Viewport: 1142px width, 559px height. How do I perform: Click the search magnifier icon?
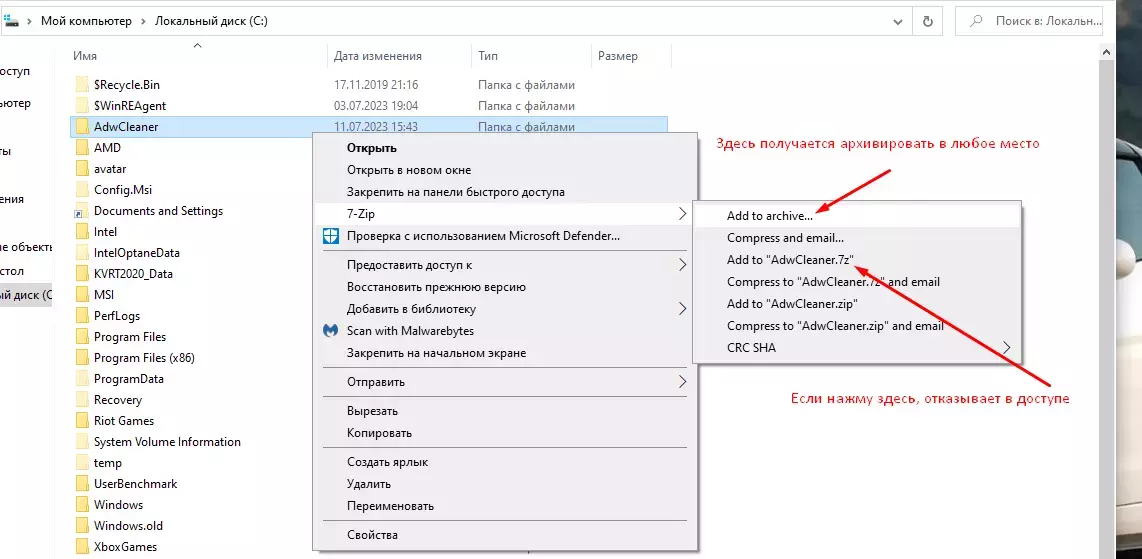coord(976,22)
